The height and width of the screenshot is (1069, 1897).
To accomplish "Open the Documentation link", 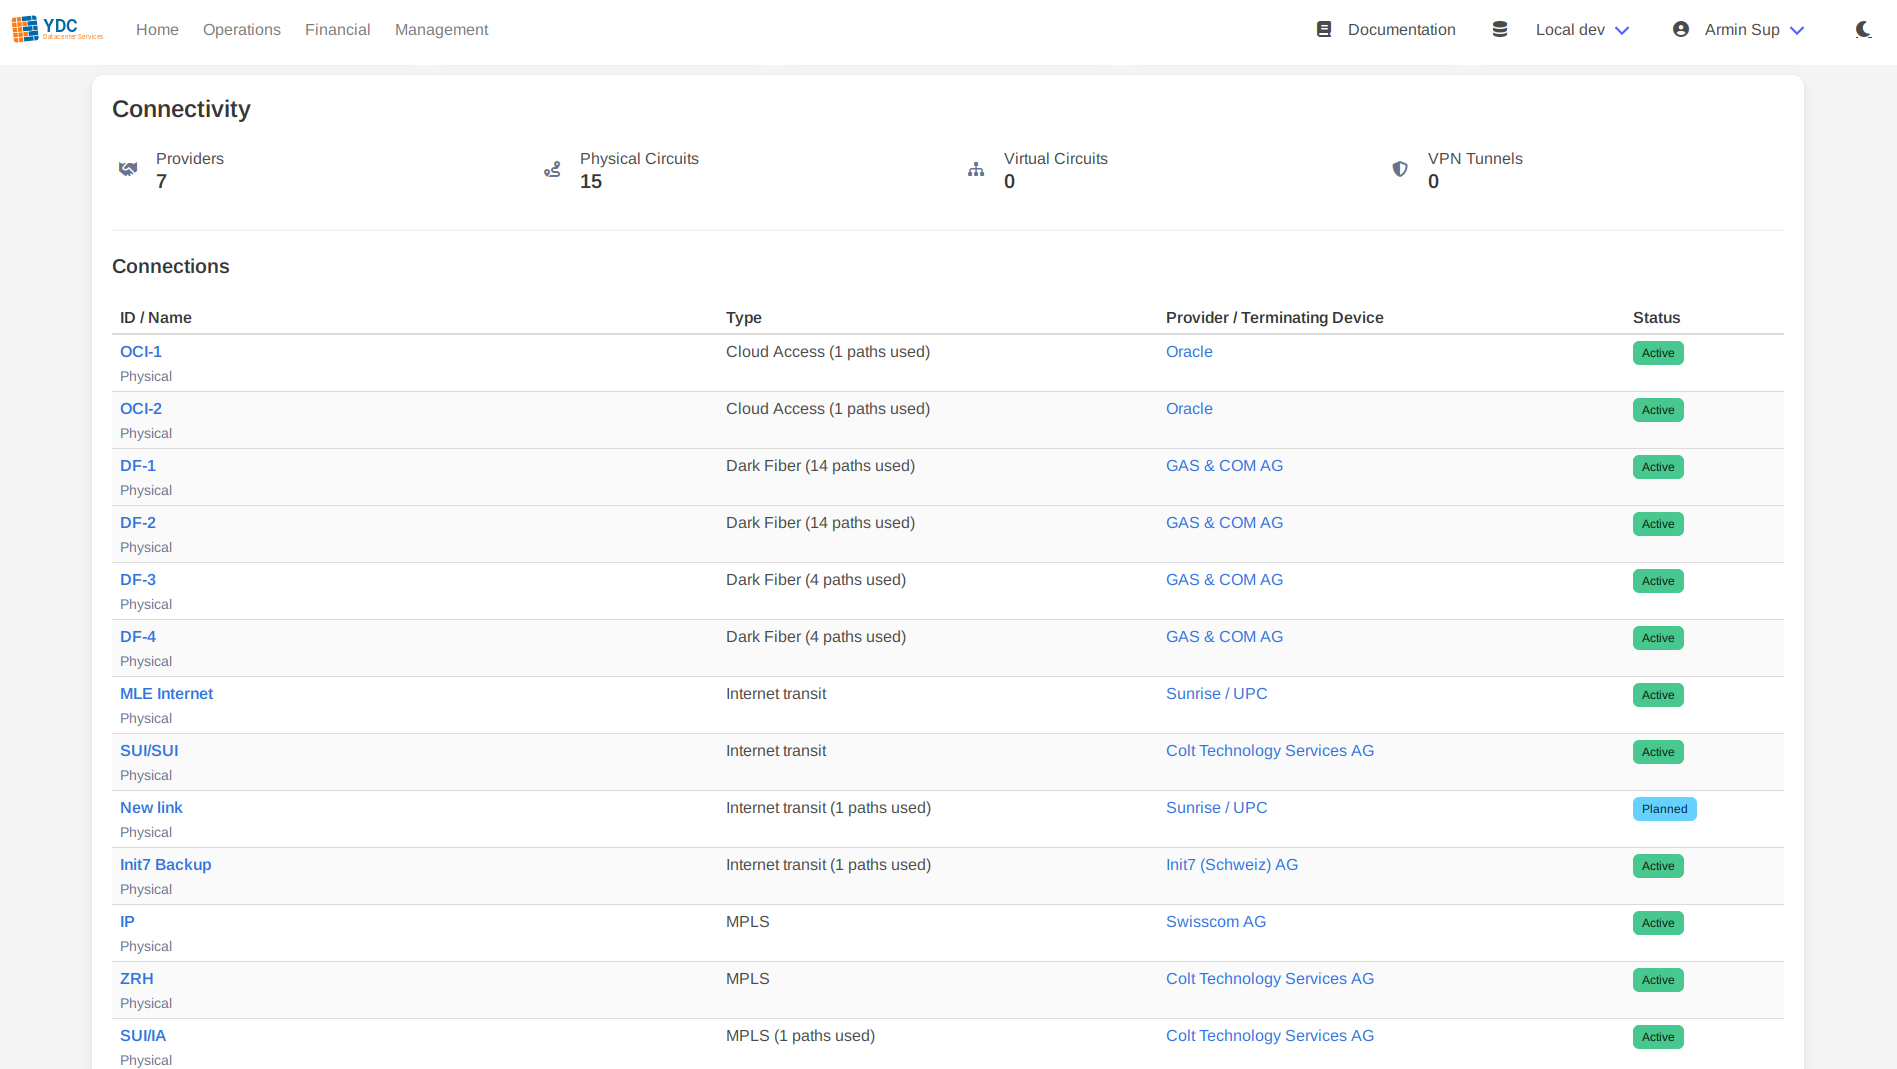I will point(1402,30).
